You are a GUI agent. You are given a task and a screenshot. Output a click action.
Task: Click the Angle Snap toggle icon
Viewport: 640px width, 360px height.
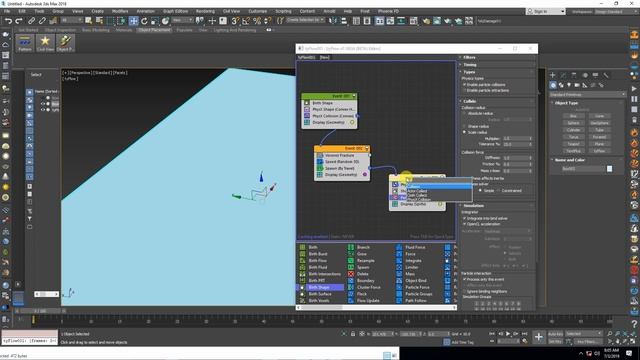pos(246,21)
